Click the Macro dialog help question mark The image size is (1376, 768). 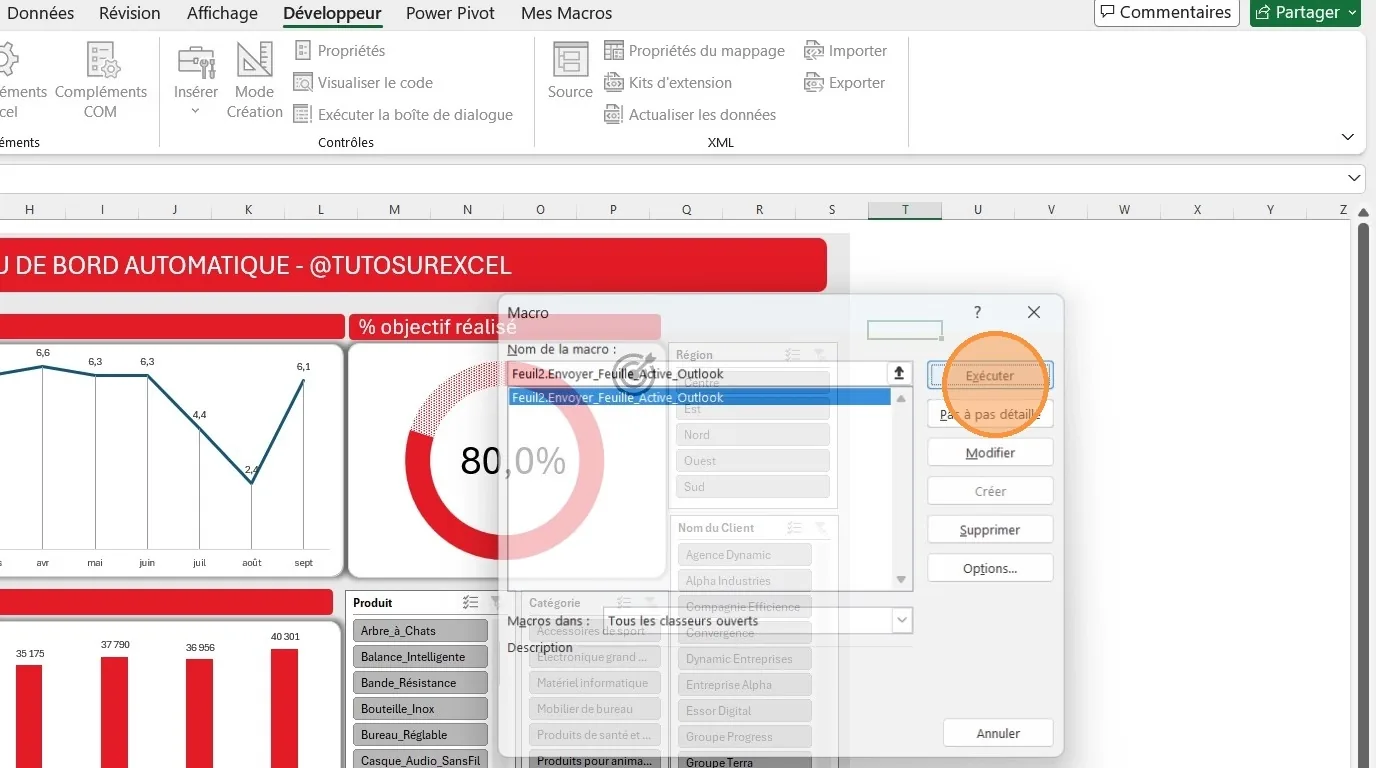978,313
